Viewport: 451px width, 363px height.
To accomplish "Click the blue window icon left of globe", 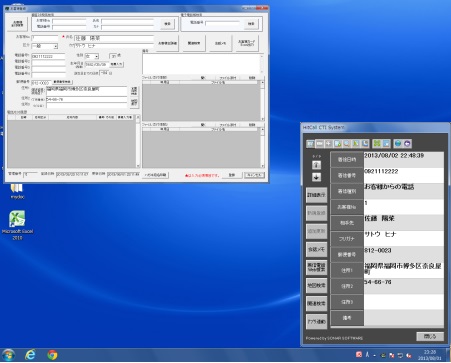I will pyautogui.click(x=386, y=143).
